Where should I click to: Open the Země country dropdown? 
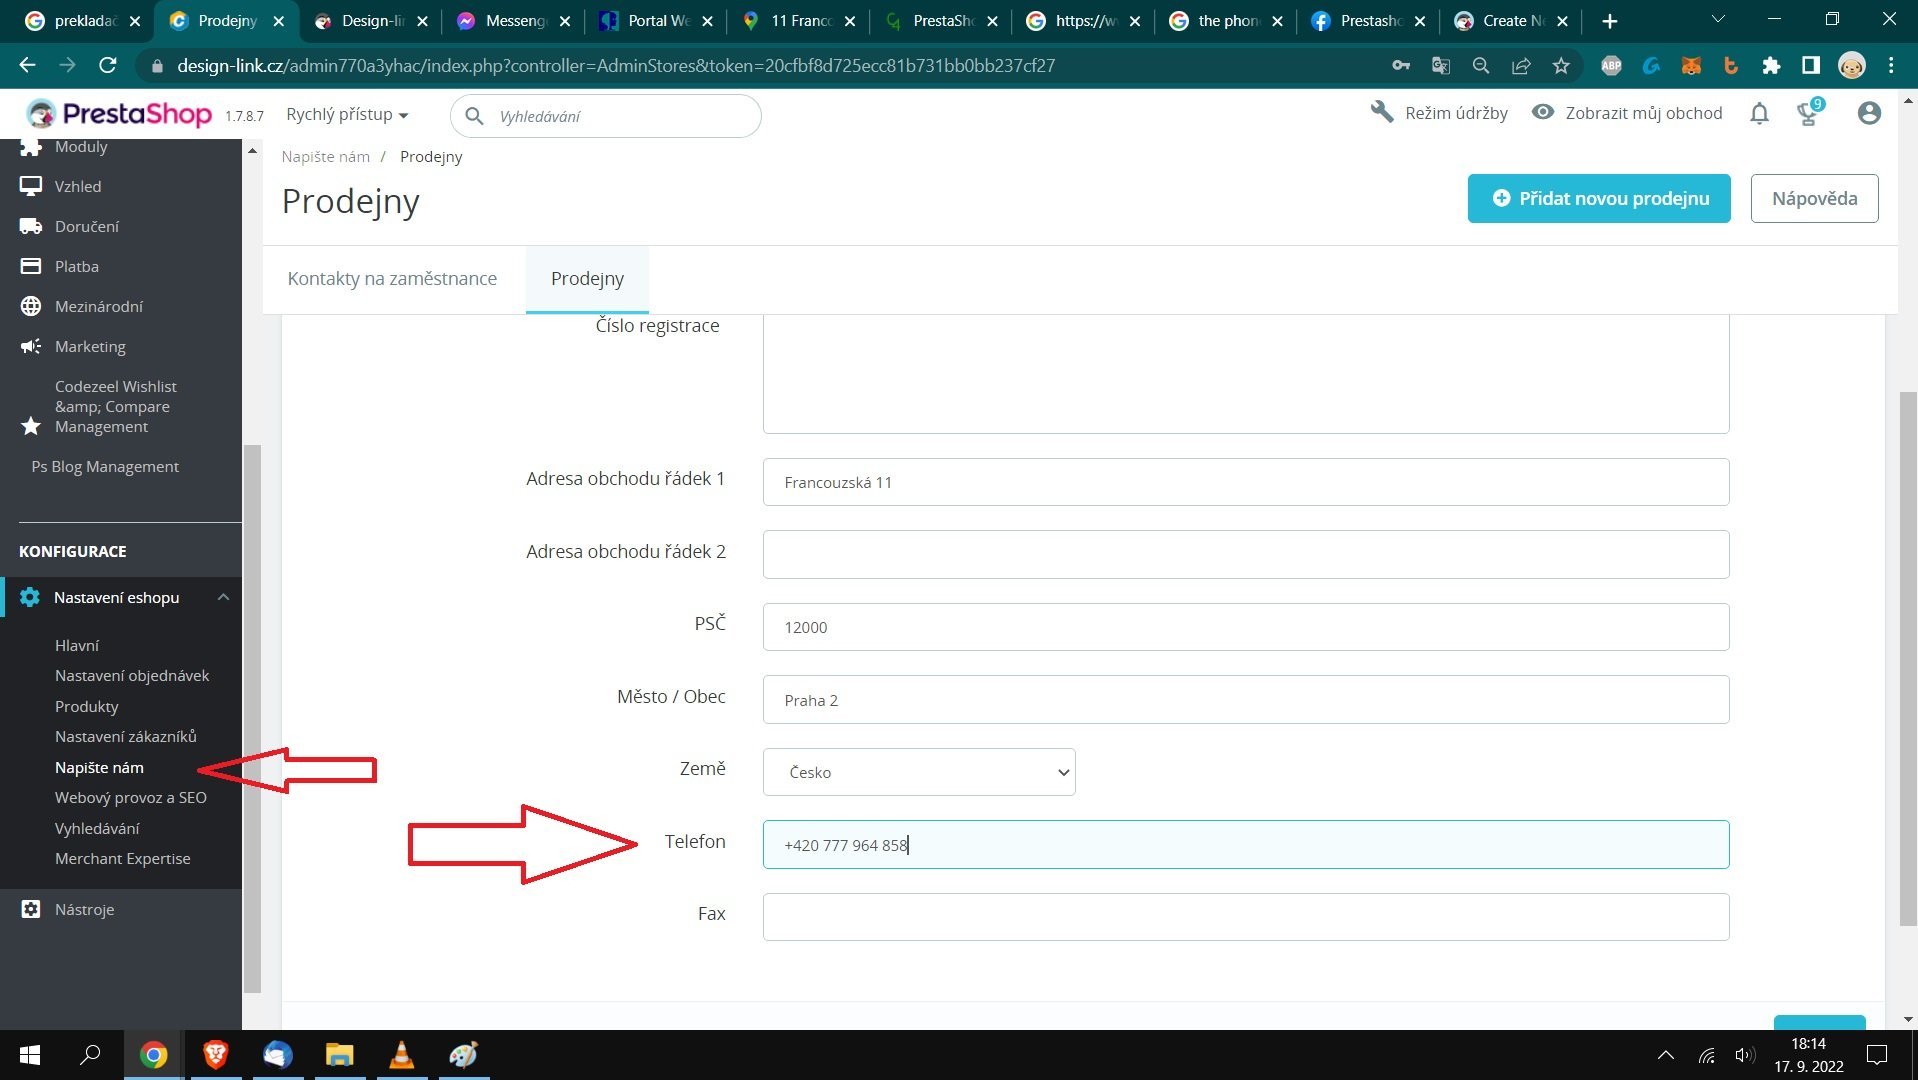pyautogui.click(x=919, y=772)
